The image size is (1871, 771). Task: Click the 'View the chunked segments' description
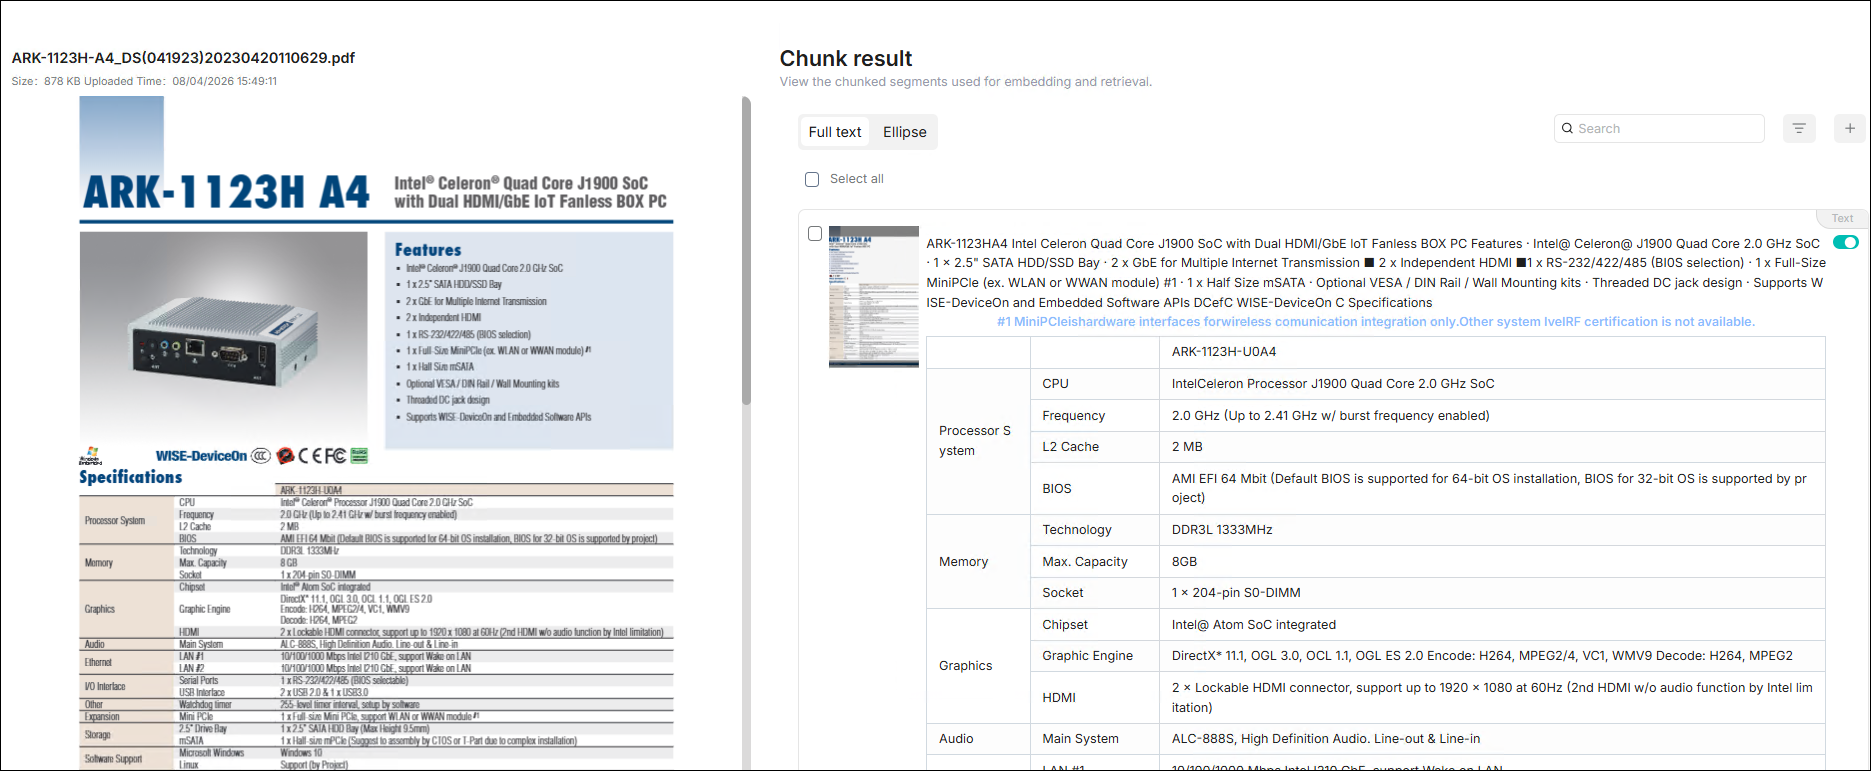coord(966,82)
